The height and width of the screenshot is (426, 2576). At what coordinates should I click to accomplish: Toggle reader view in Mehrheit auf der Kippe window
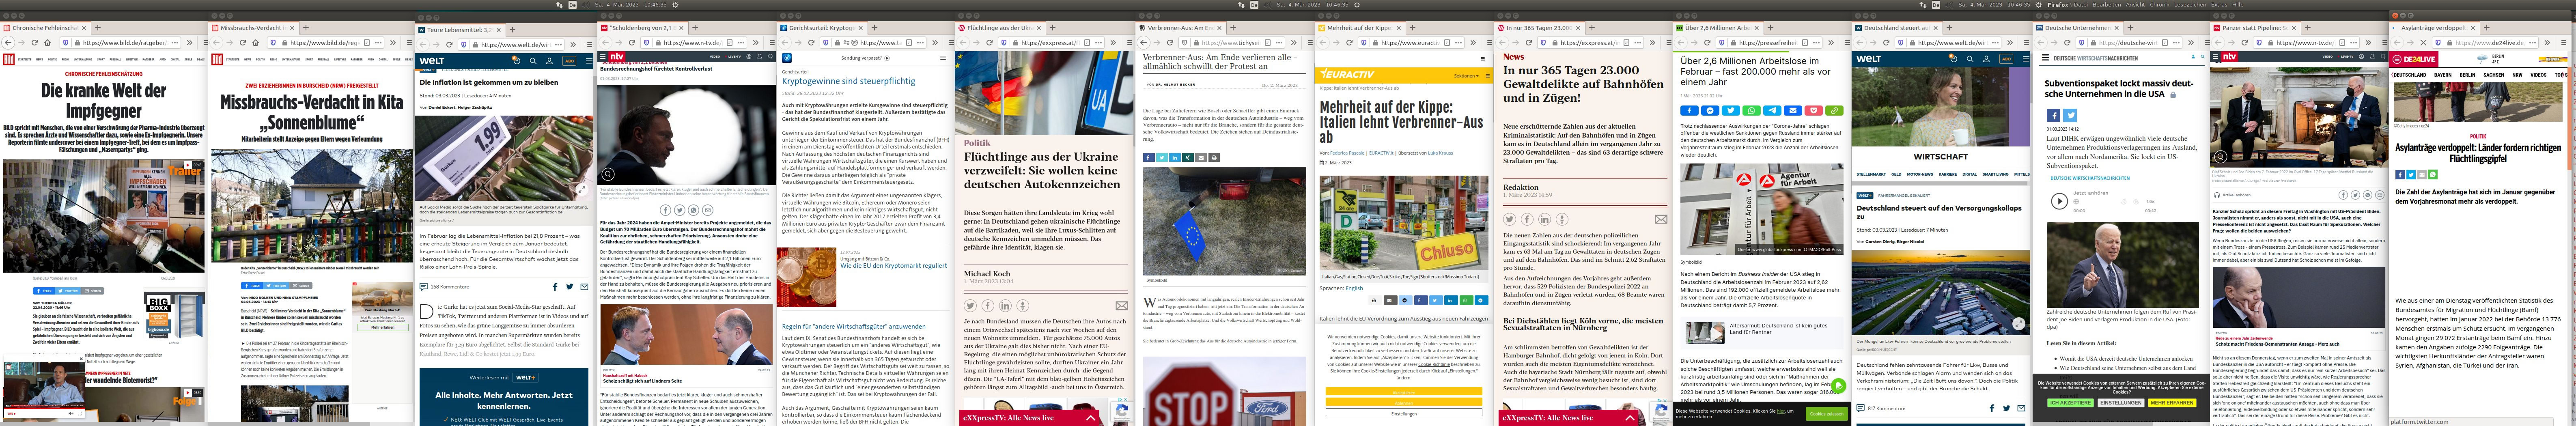point(1448,43)
